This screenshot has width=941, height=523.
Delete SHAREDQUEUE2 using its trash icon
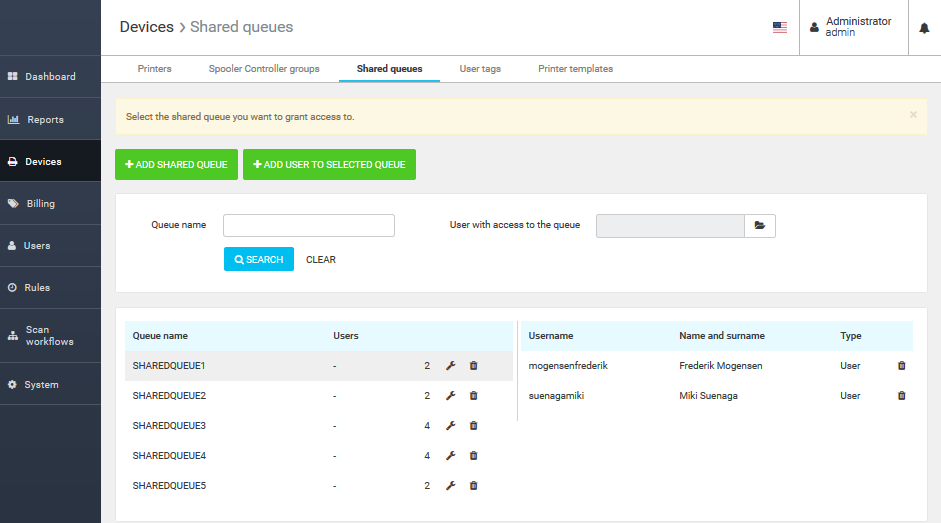(474, 396)
